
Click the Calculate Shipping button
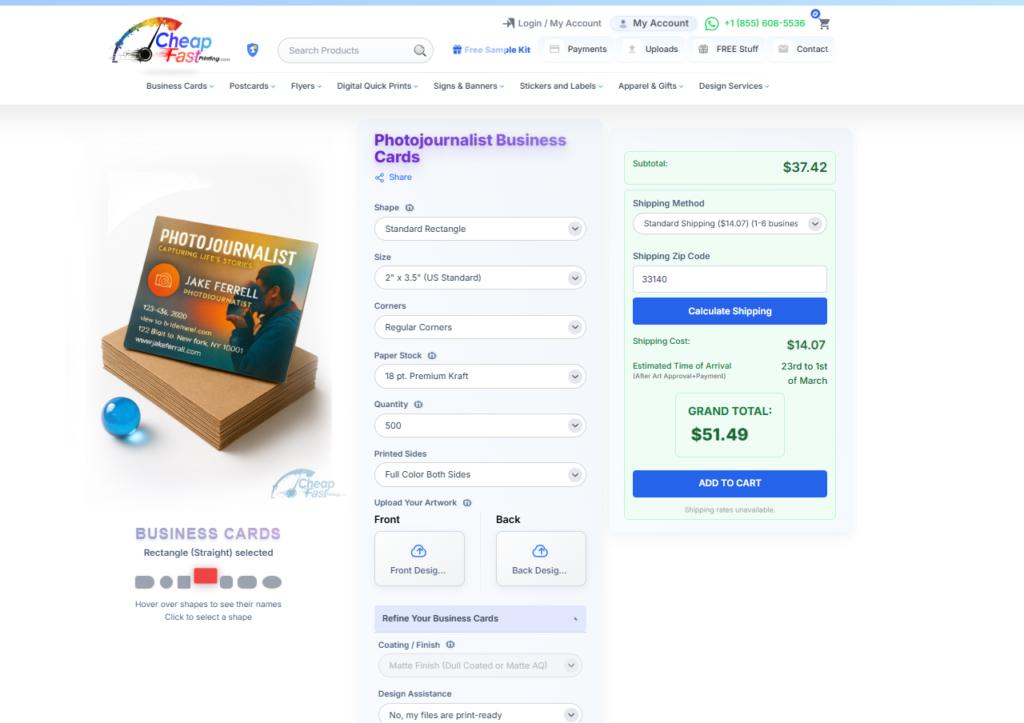[729, 312]
